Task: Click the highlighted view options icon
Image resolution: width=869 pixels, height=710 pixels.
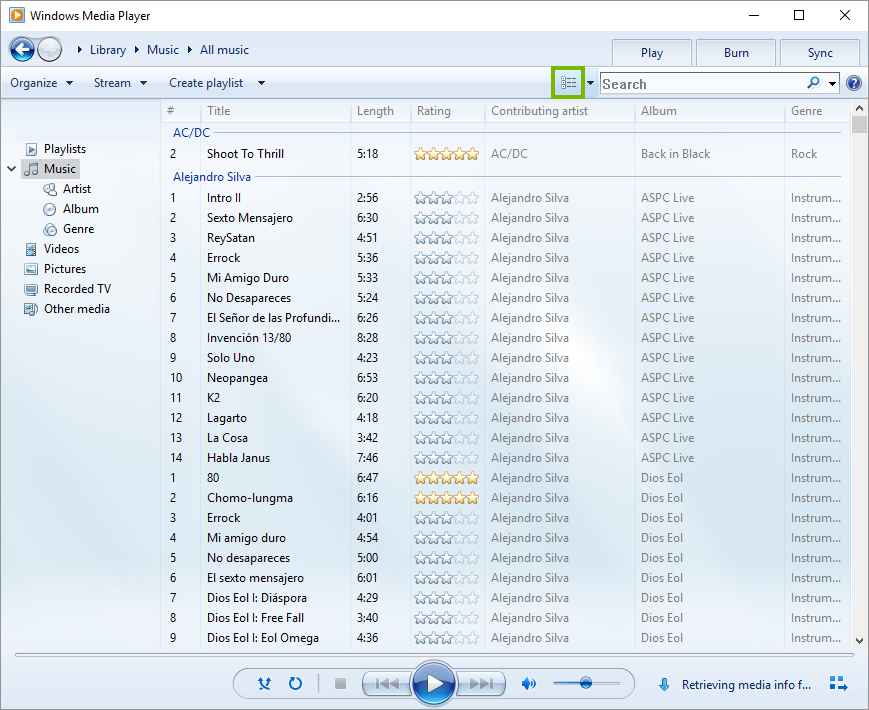Action: tap(567, 83)
